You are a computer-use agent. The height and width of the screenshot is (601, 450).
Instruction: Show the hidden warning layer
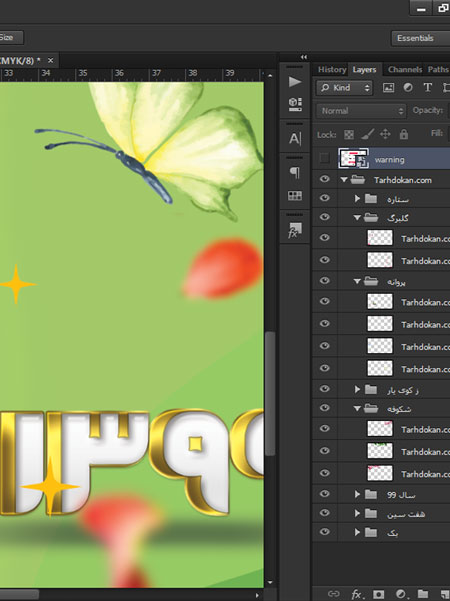click(324, 158)
